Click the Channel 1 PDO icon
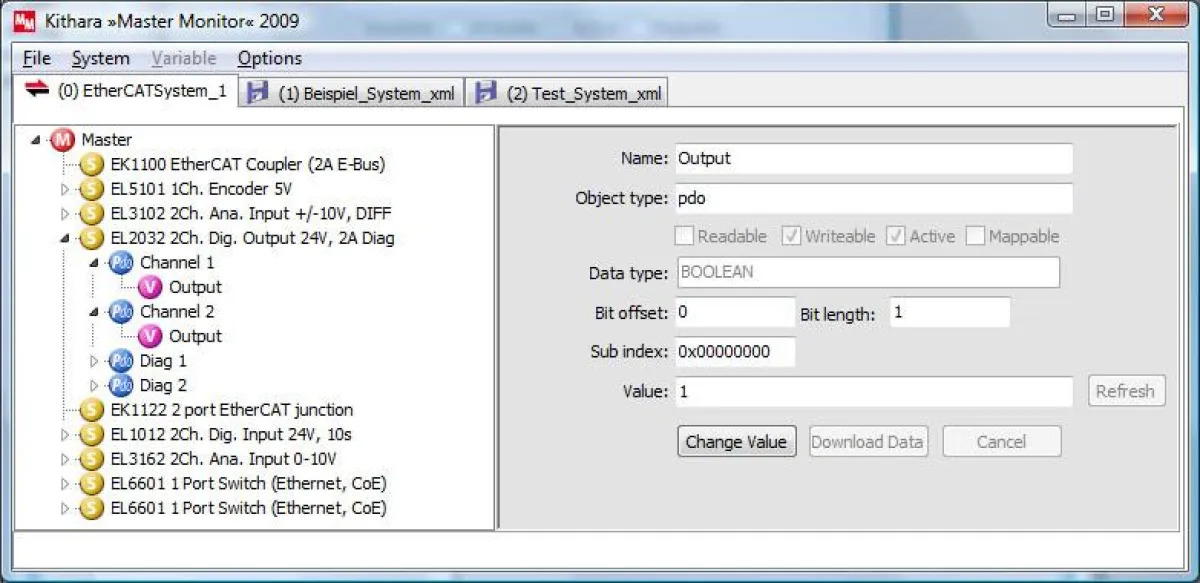Viewport: 1200px width, 583px height. (x=121, y=263)
